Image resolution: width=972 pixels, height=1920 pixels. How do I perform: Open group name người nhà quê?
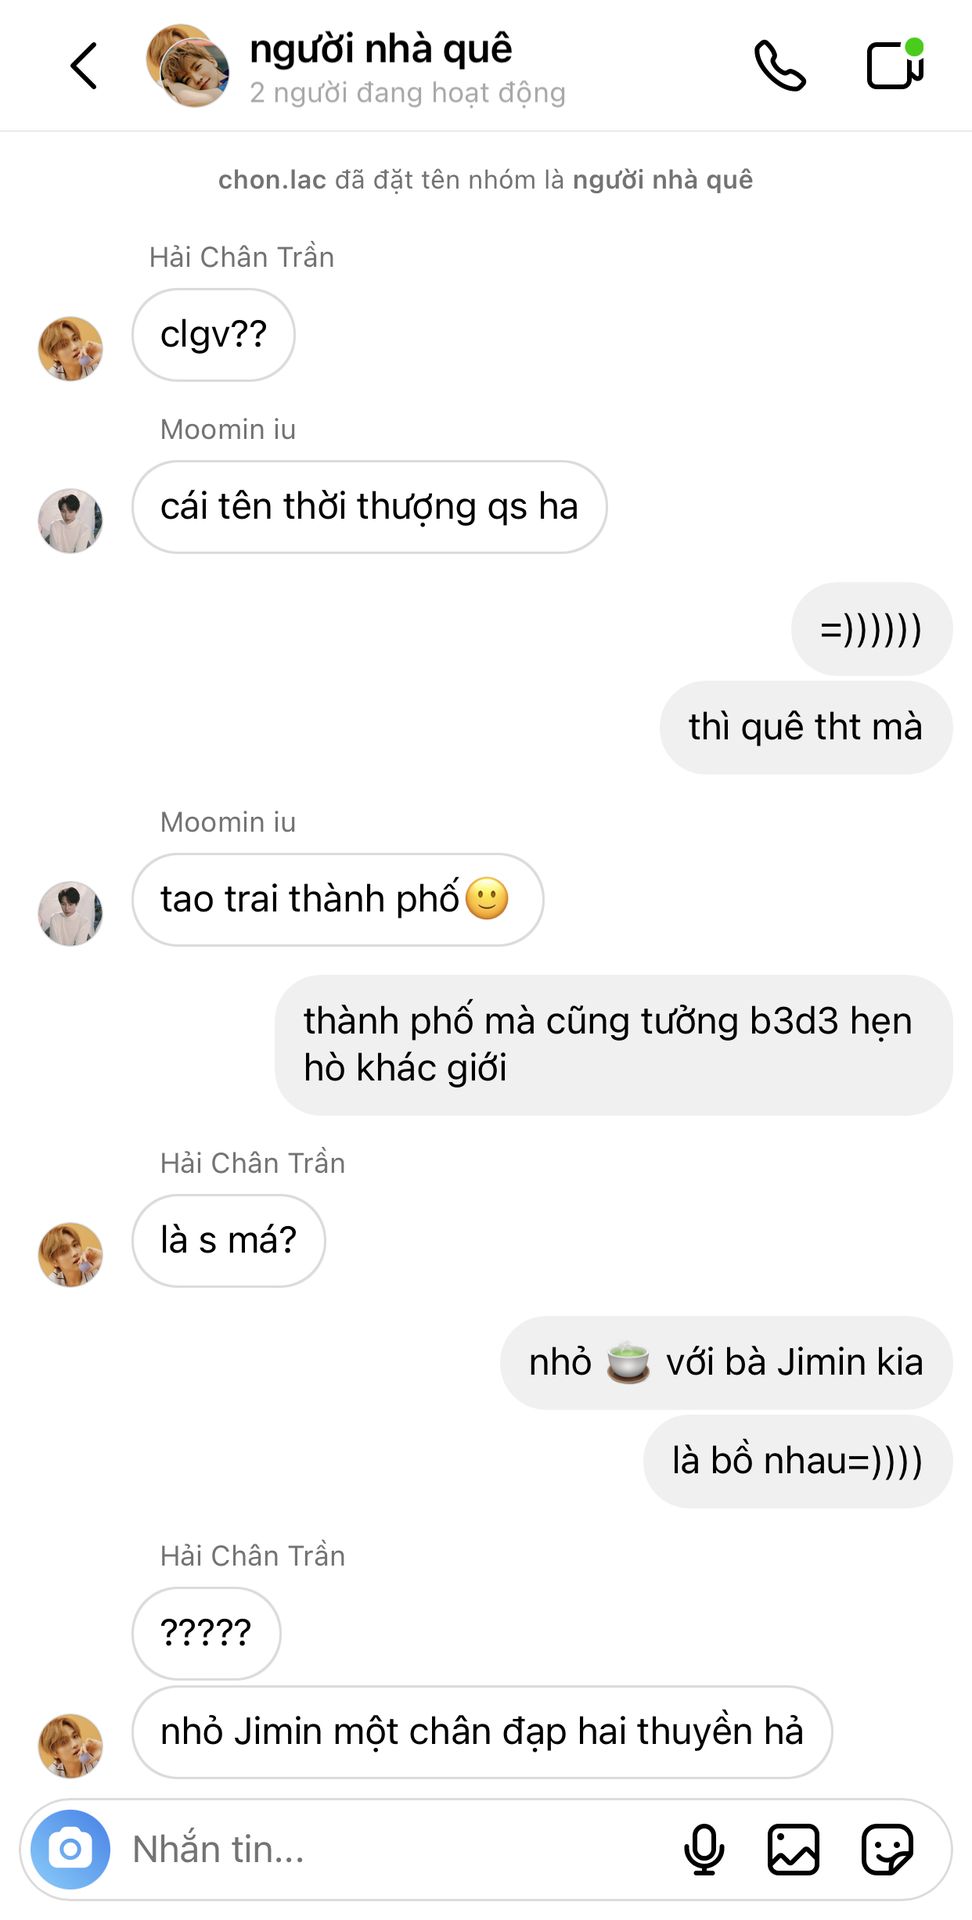(x=381, y=48)
